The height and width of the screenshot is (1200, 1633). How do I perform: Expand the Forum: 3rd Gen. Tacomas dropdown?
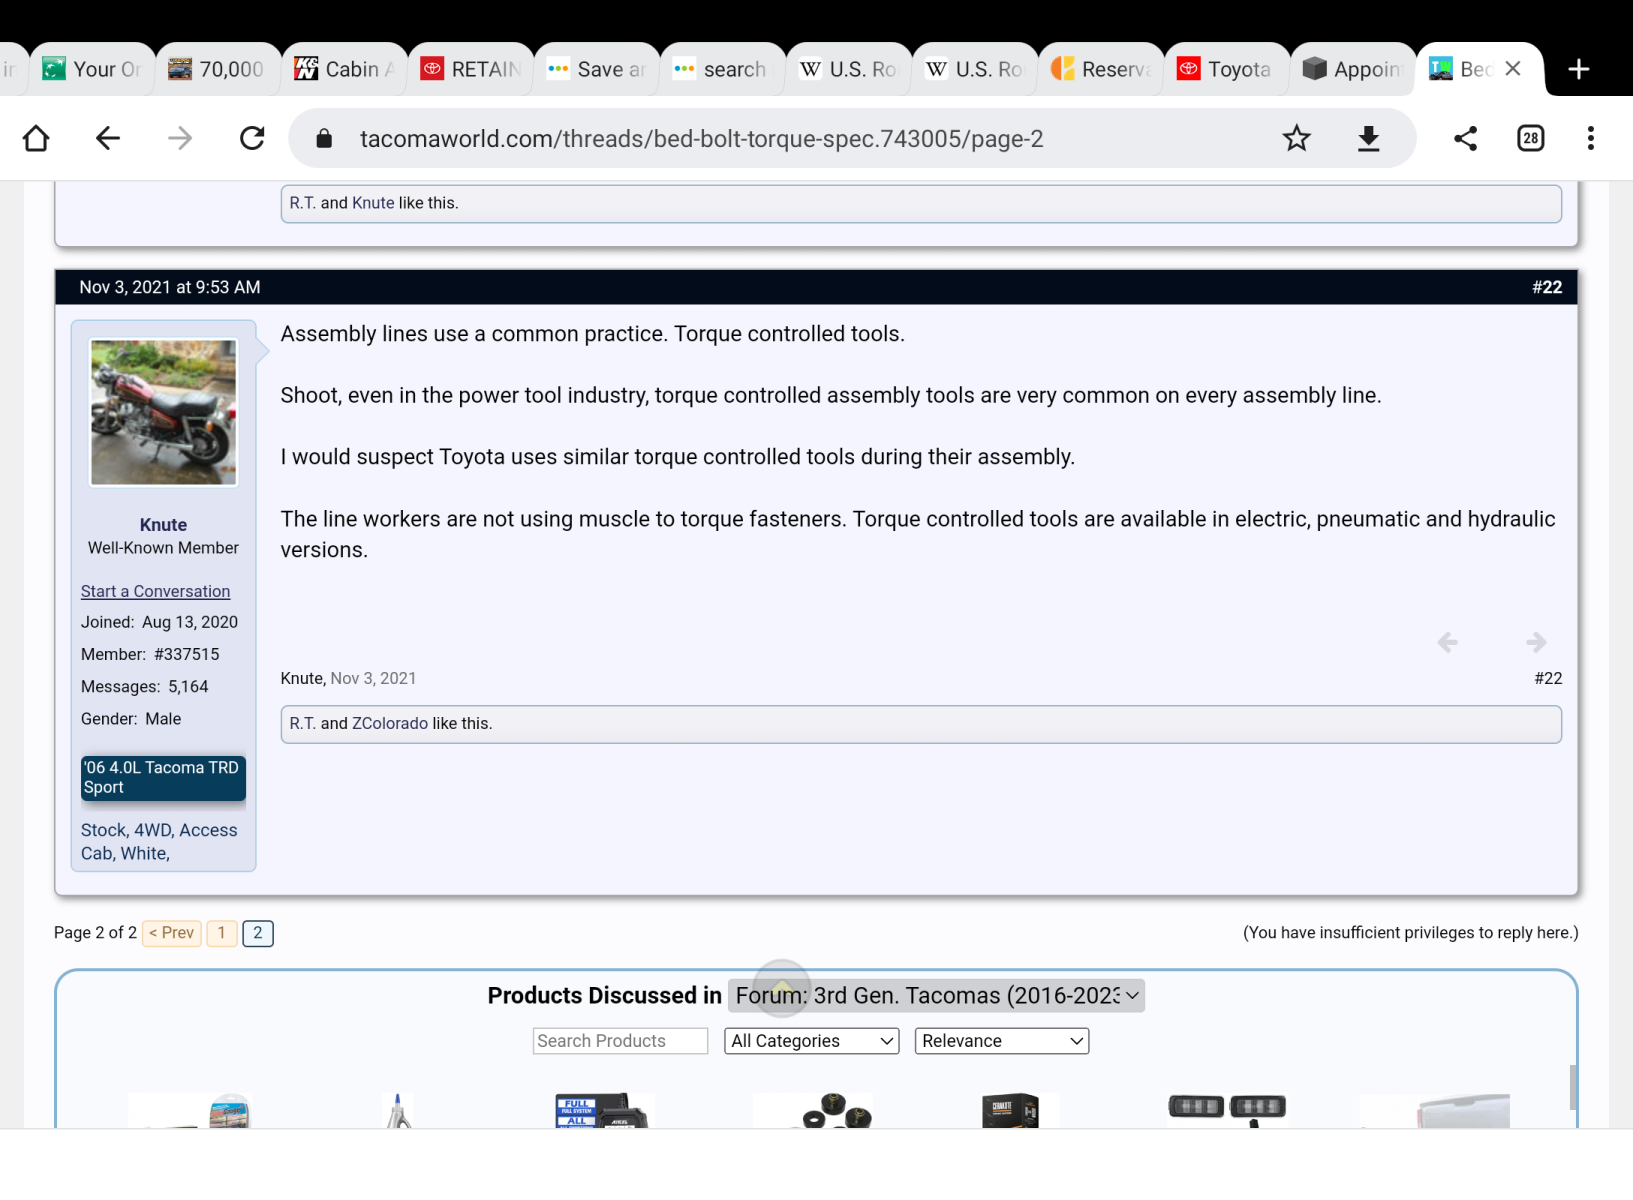click(936, 996)
